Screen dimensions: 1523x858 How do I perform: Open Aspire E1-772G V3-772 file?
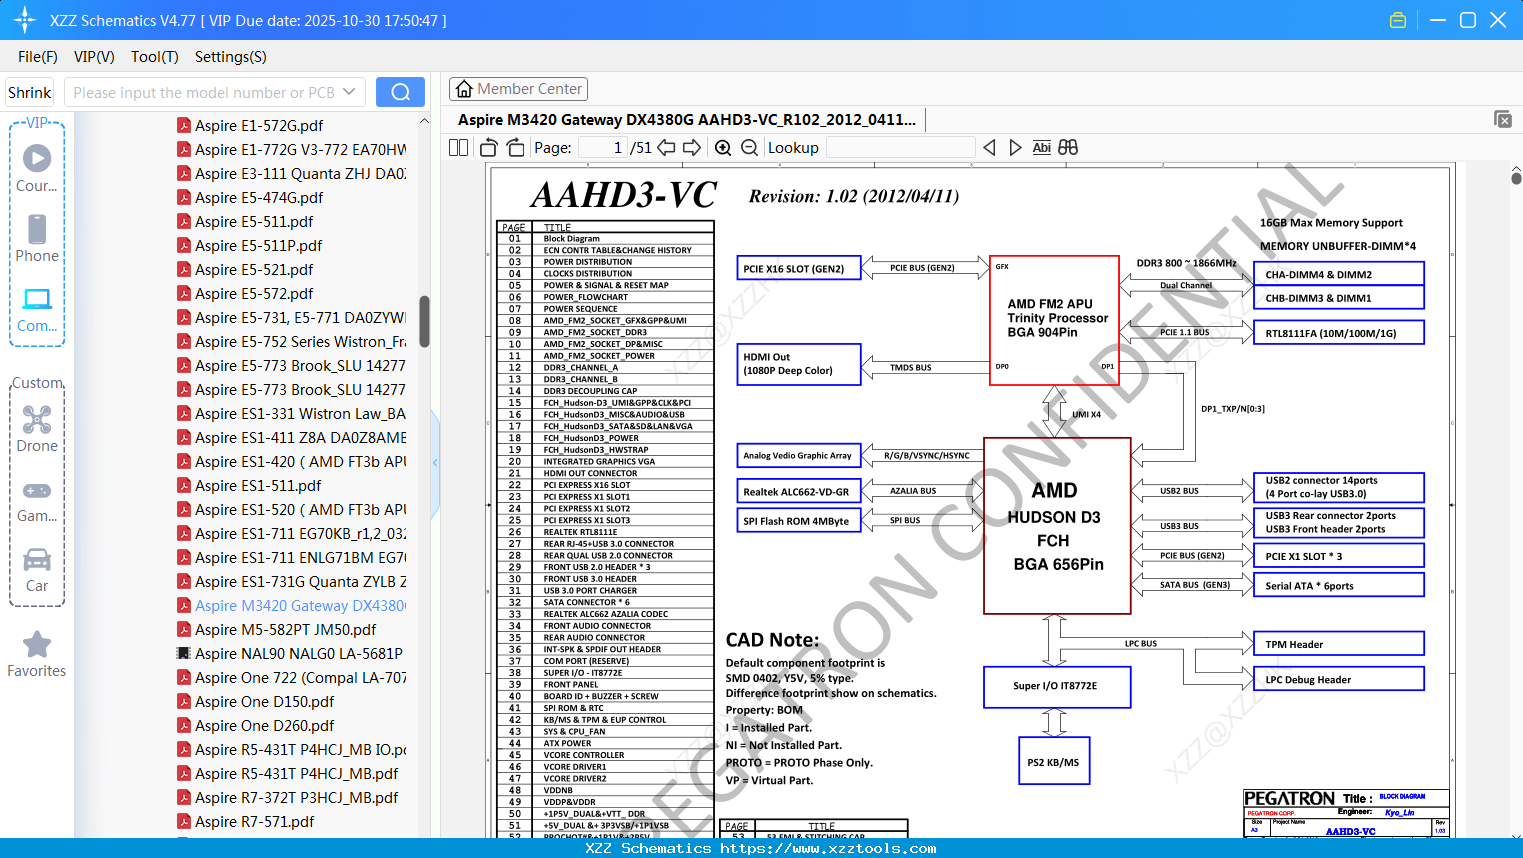tap(300, 149)
